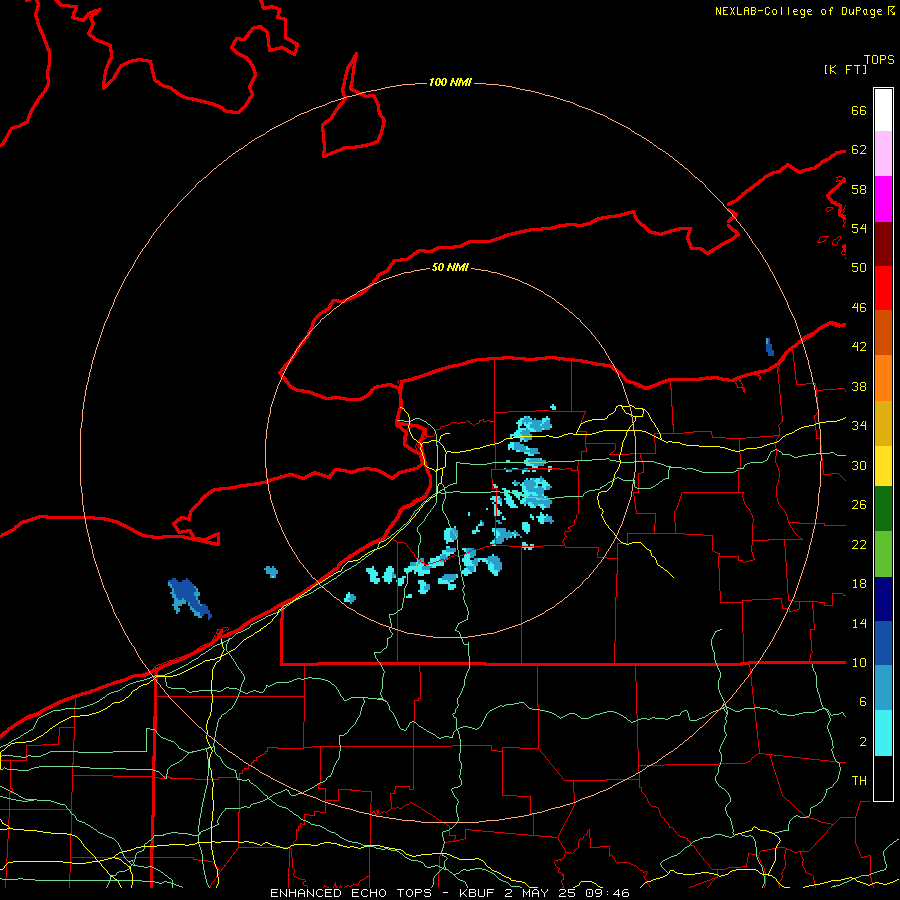Click the yellow 30 kft legend swatch

click(x=883, y=466)
